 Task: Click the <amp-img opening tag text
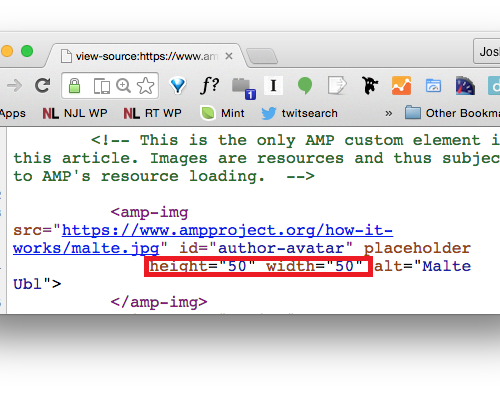[x=150, y=212]
